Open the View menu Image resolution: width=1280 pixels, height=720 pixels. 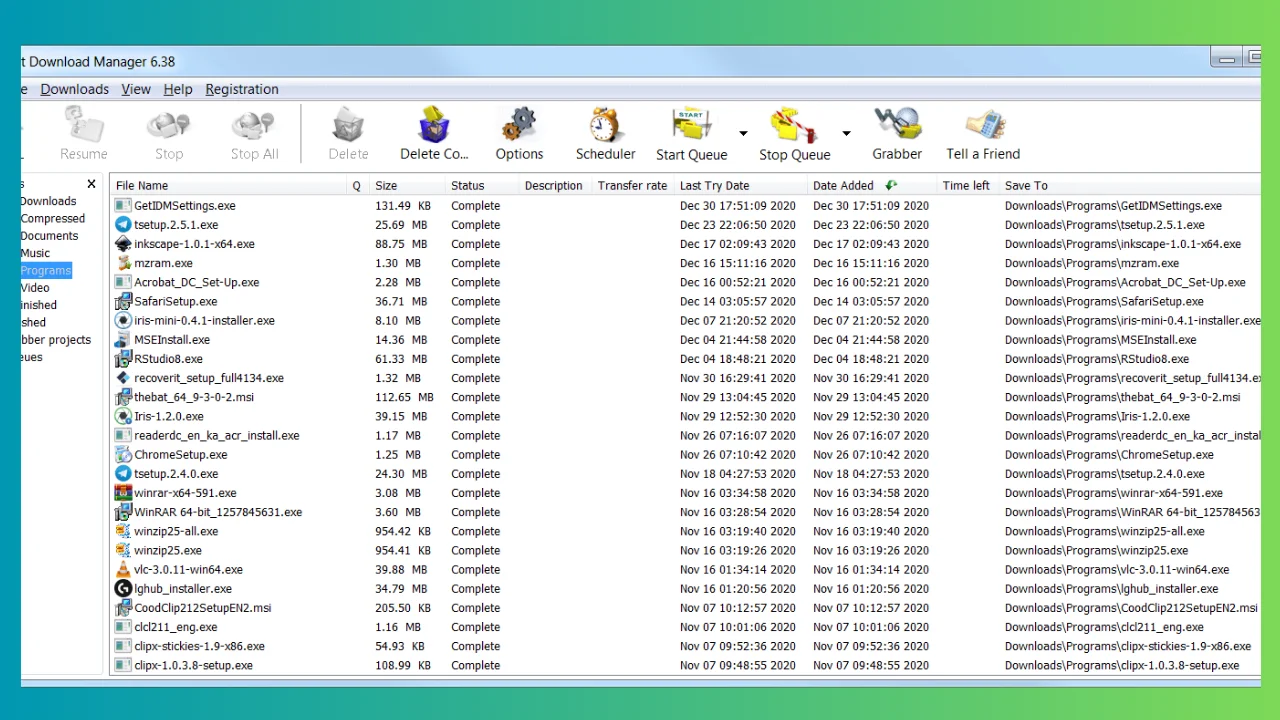pyautogui.click(x=136, y=89)
